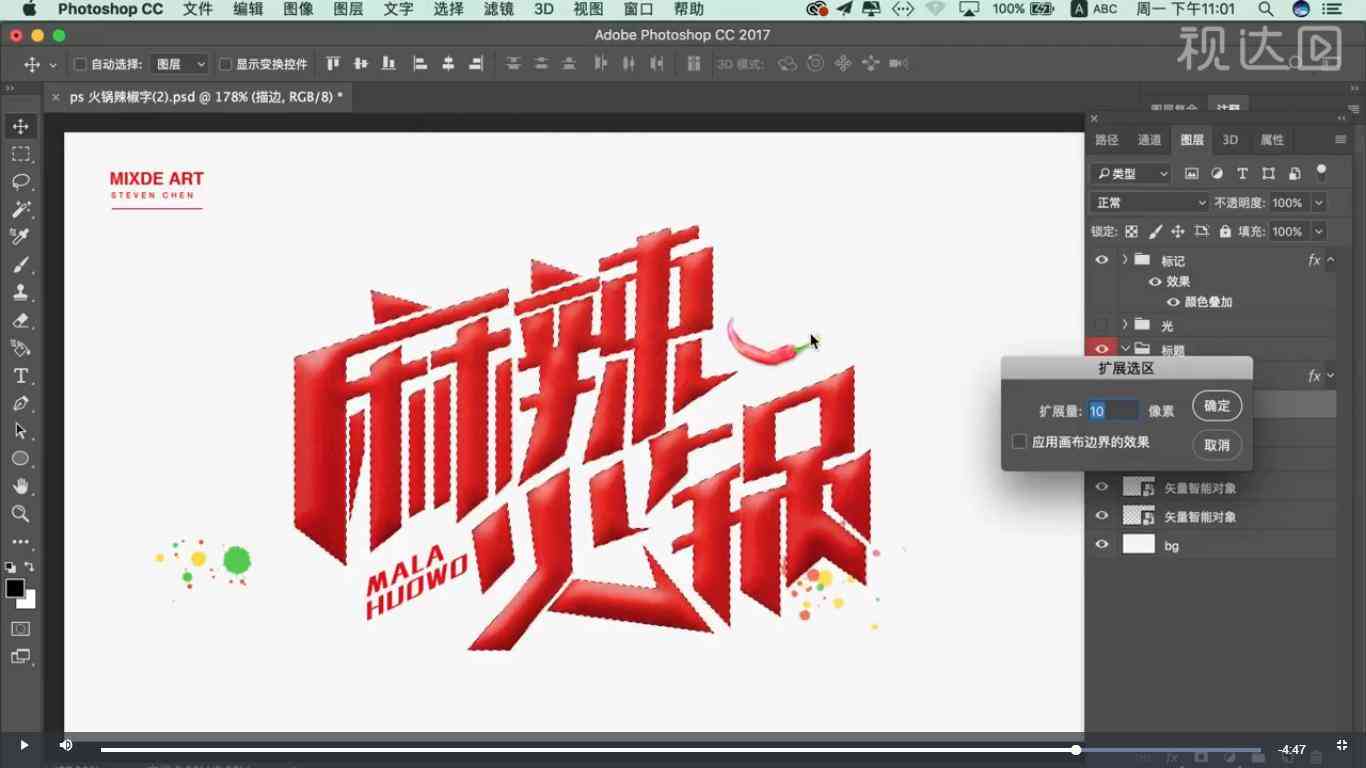1366x768 pixels.
Task: Select the Horizontal Type tool
Action: [20, 376]
